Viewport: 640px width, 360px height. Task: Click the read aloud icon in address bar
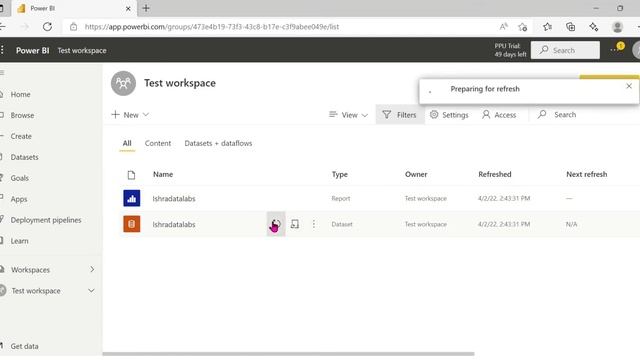[x=504, y=27]
